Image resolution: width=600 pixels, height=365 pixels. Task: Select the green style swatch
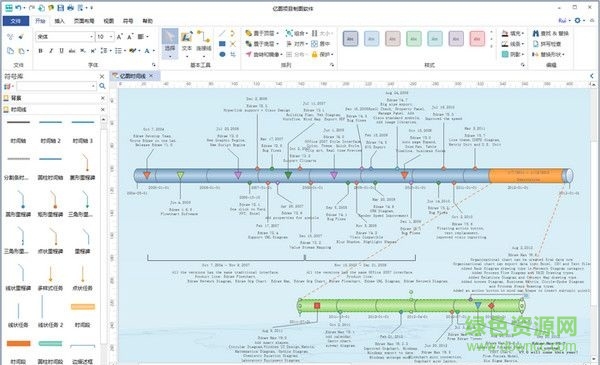click(414, 39)
